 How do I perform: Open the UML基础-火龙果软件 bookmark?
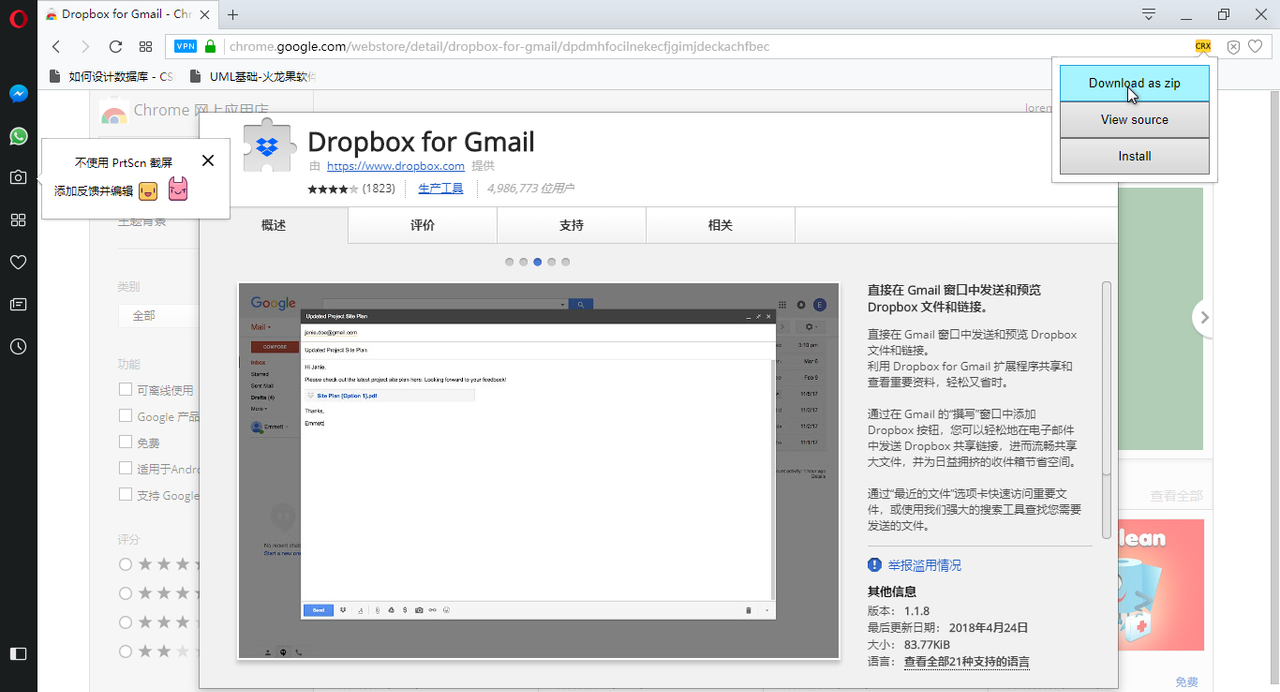tap(254, 76)
